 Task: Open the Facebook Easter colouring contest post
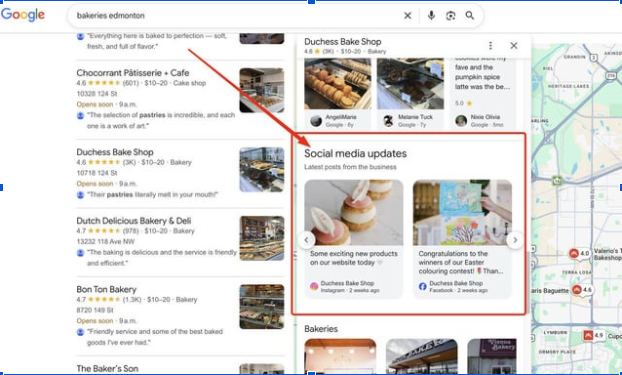point(463,239)
